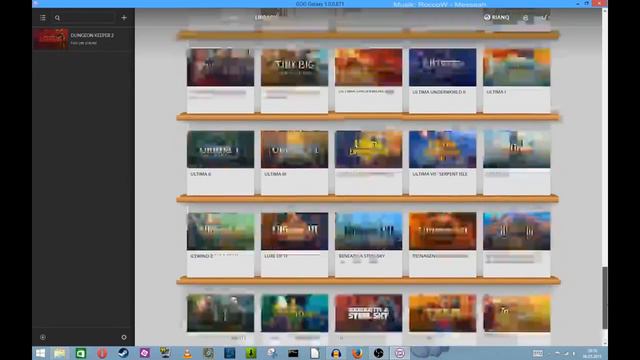Open the sidebar list view icon

[43, 18]
